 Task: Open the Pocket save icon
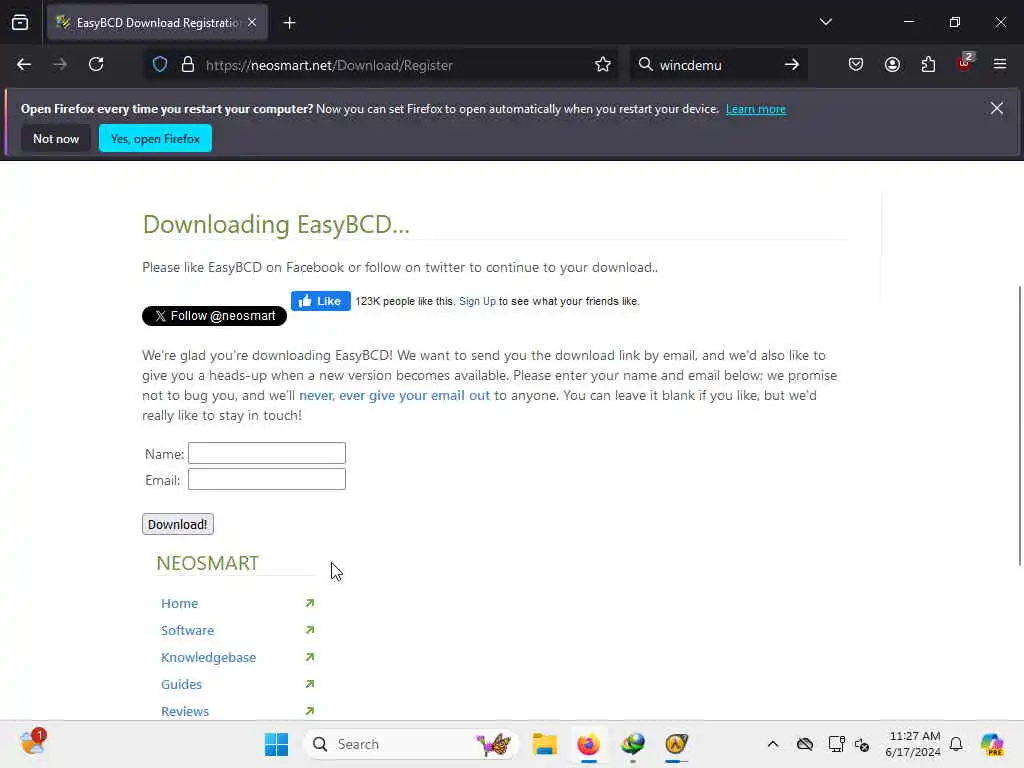click(x=856, y=65)
